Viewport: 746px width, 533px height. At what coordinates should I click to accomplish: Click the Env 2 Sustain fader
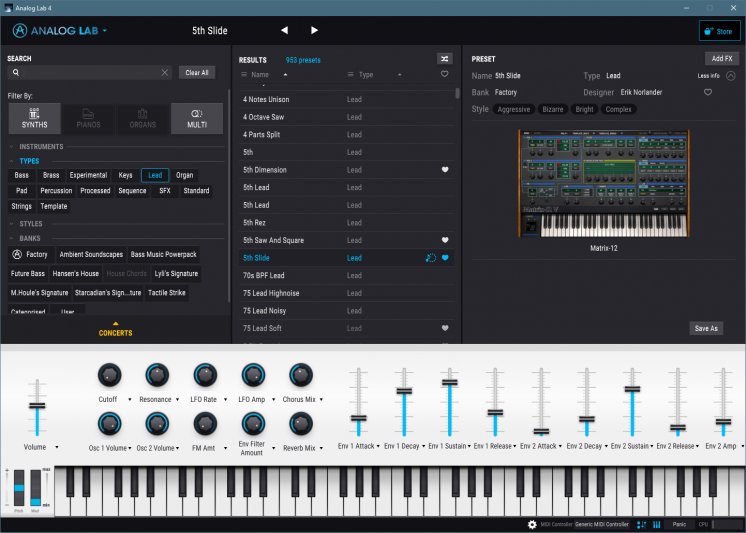pyautogui.click(x=632, y=389)
